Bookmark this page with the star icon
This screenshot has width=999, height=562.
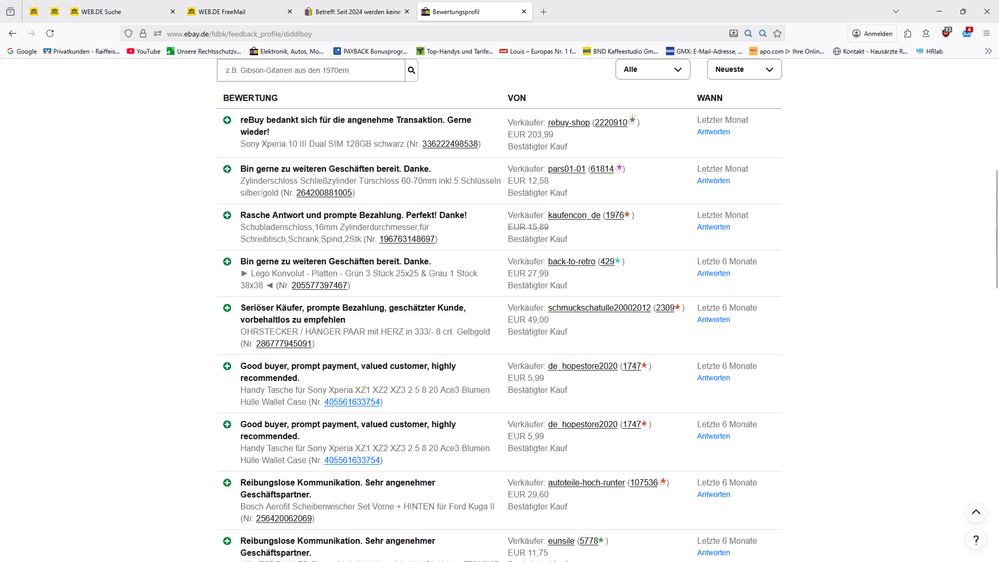coord(777,33)
